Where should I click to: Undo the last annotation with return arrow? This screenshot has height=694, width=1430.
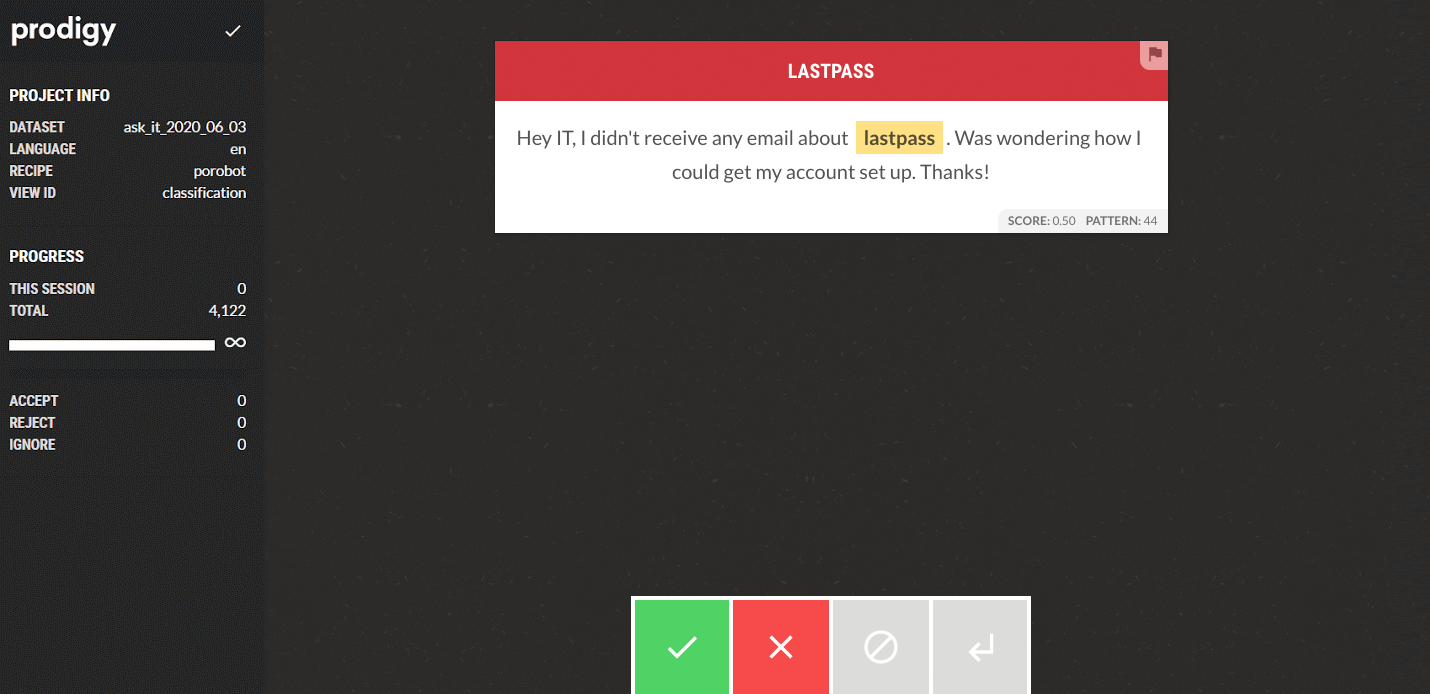[x=980, y=646]
